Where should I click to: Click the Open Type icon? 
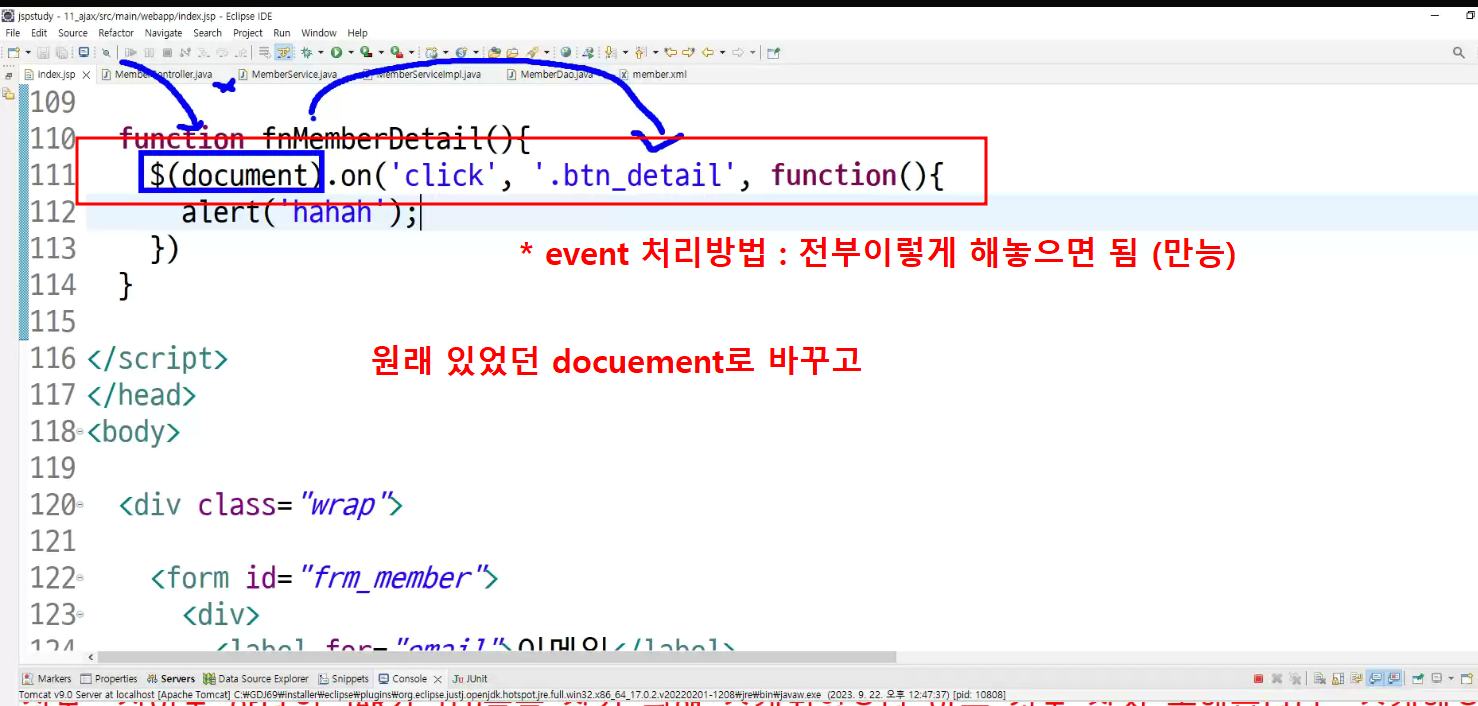coord(494,52)
